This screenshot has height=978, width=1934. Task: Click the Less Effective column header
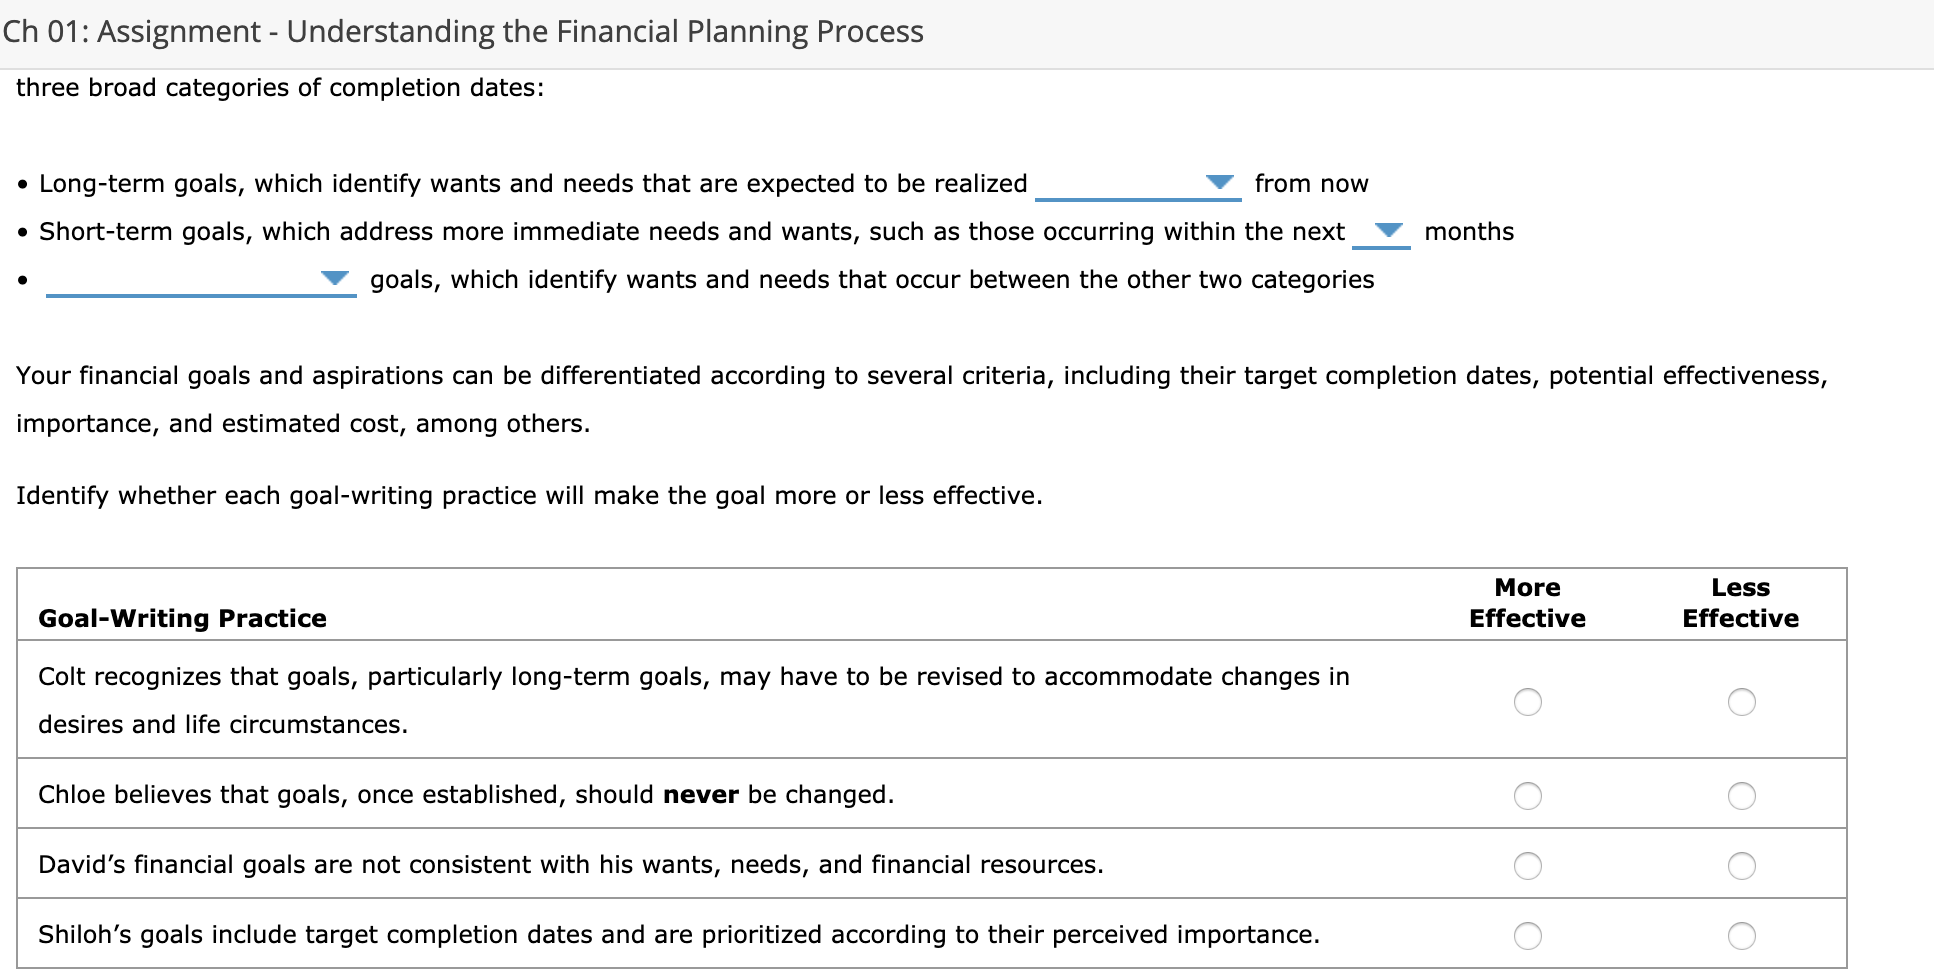(1741, 602)
